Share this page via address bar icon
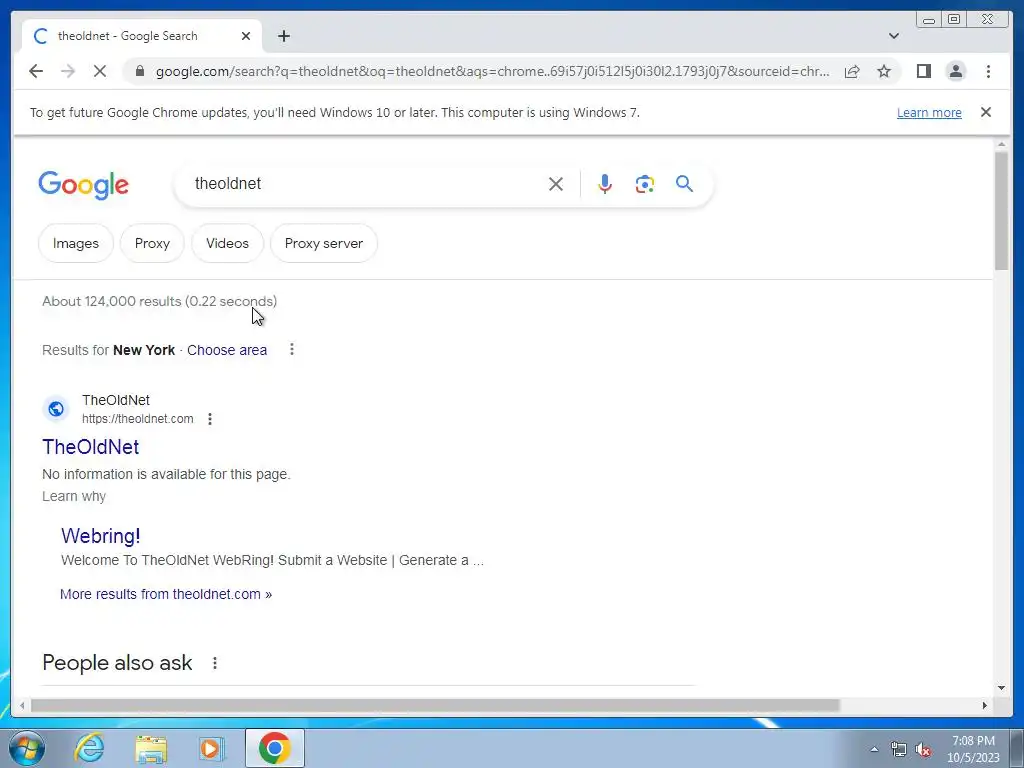 [852, 71]
